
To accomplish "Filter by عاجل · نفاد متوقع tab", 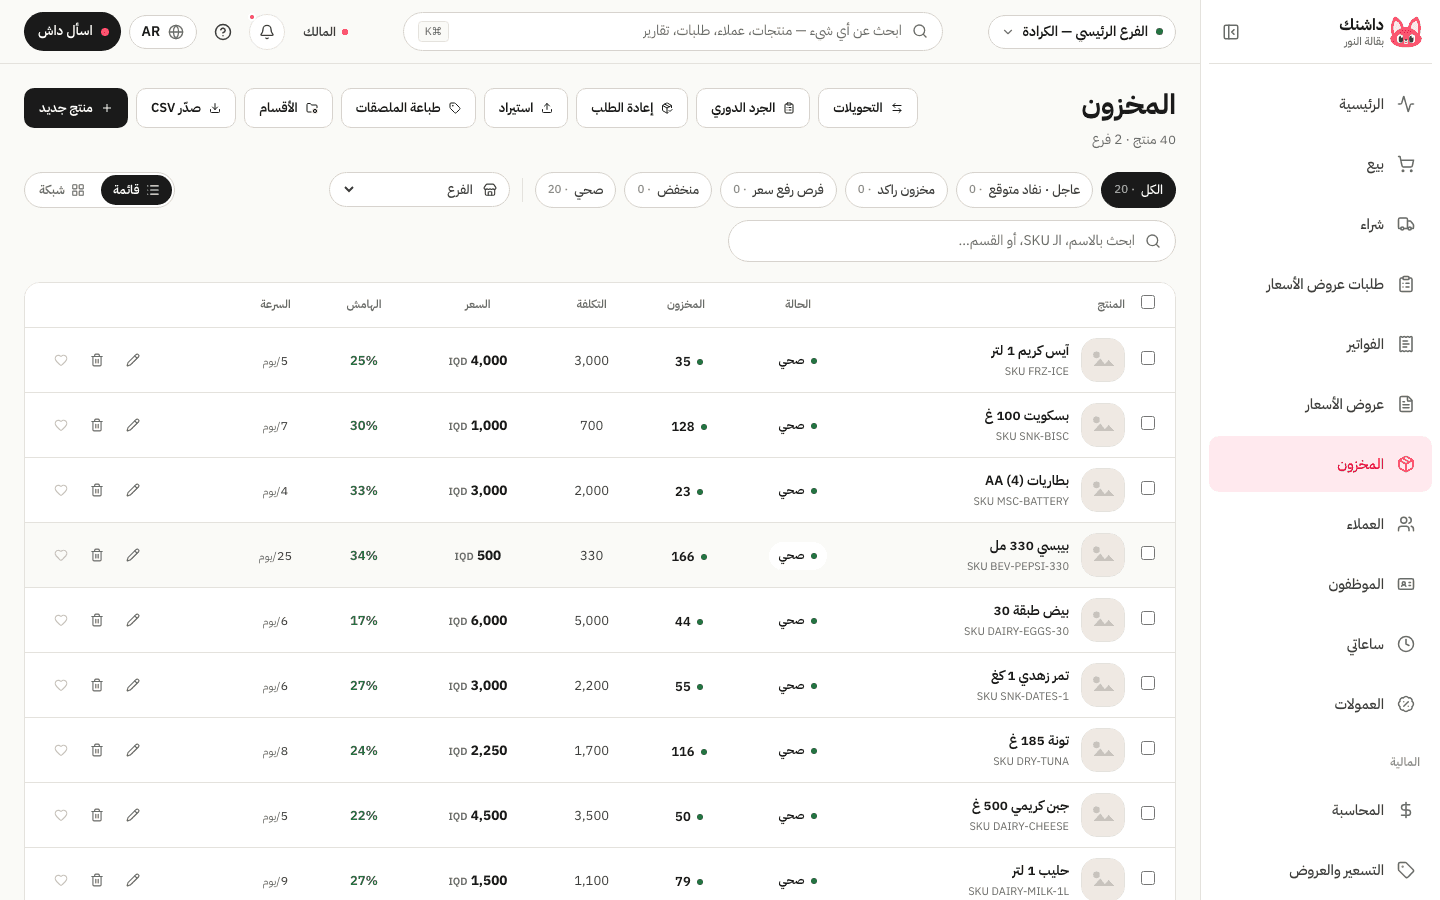I will tap(1024, 190).
